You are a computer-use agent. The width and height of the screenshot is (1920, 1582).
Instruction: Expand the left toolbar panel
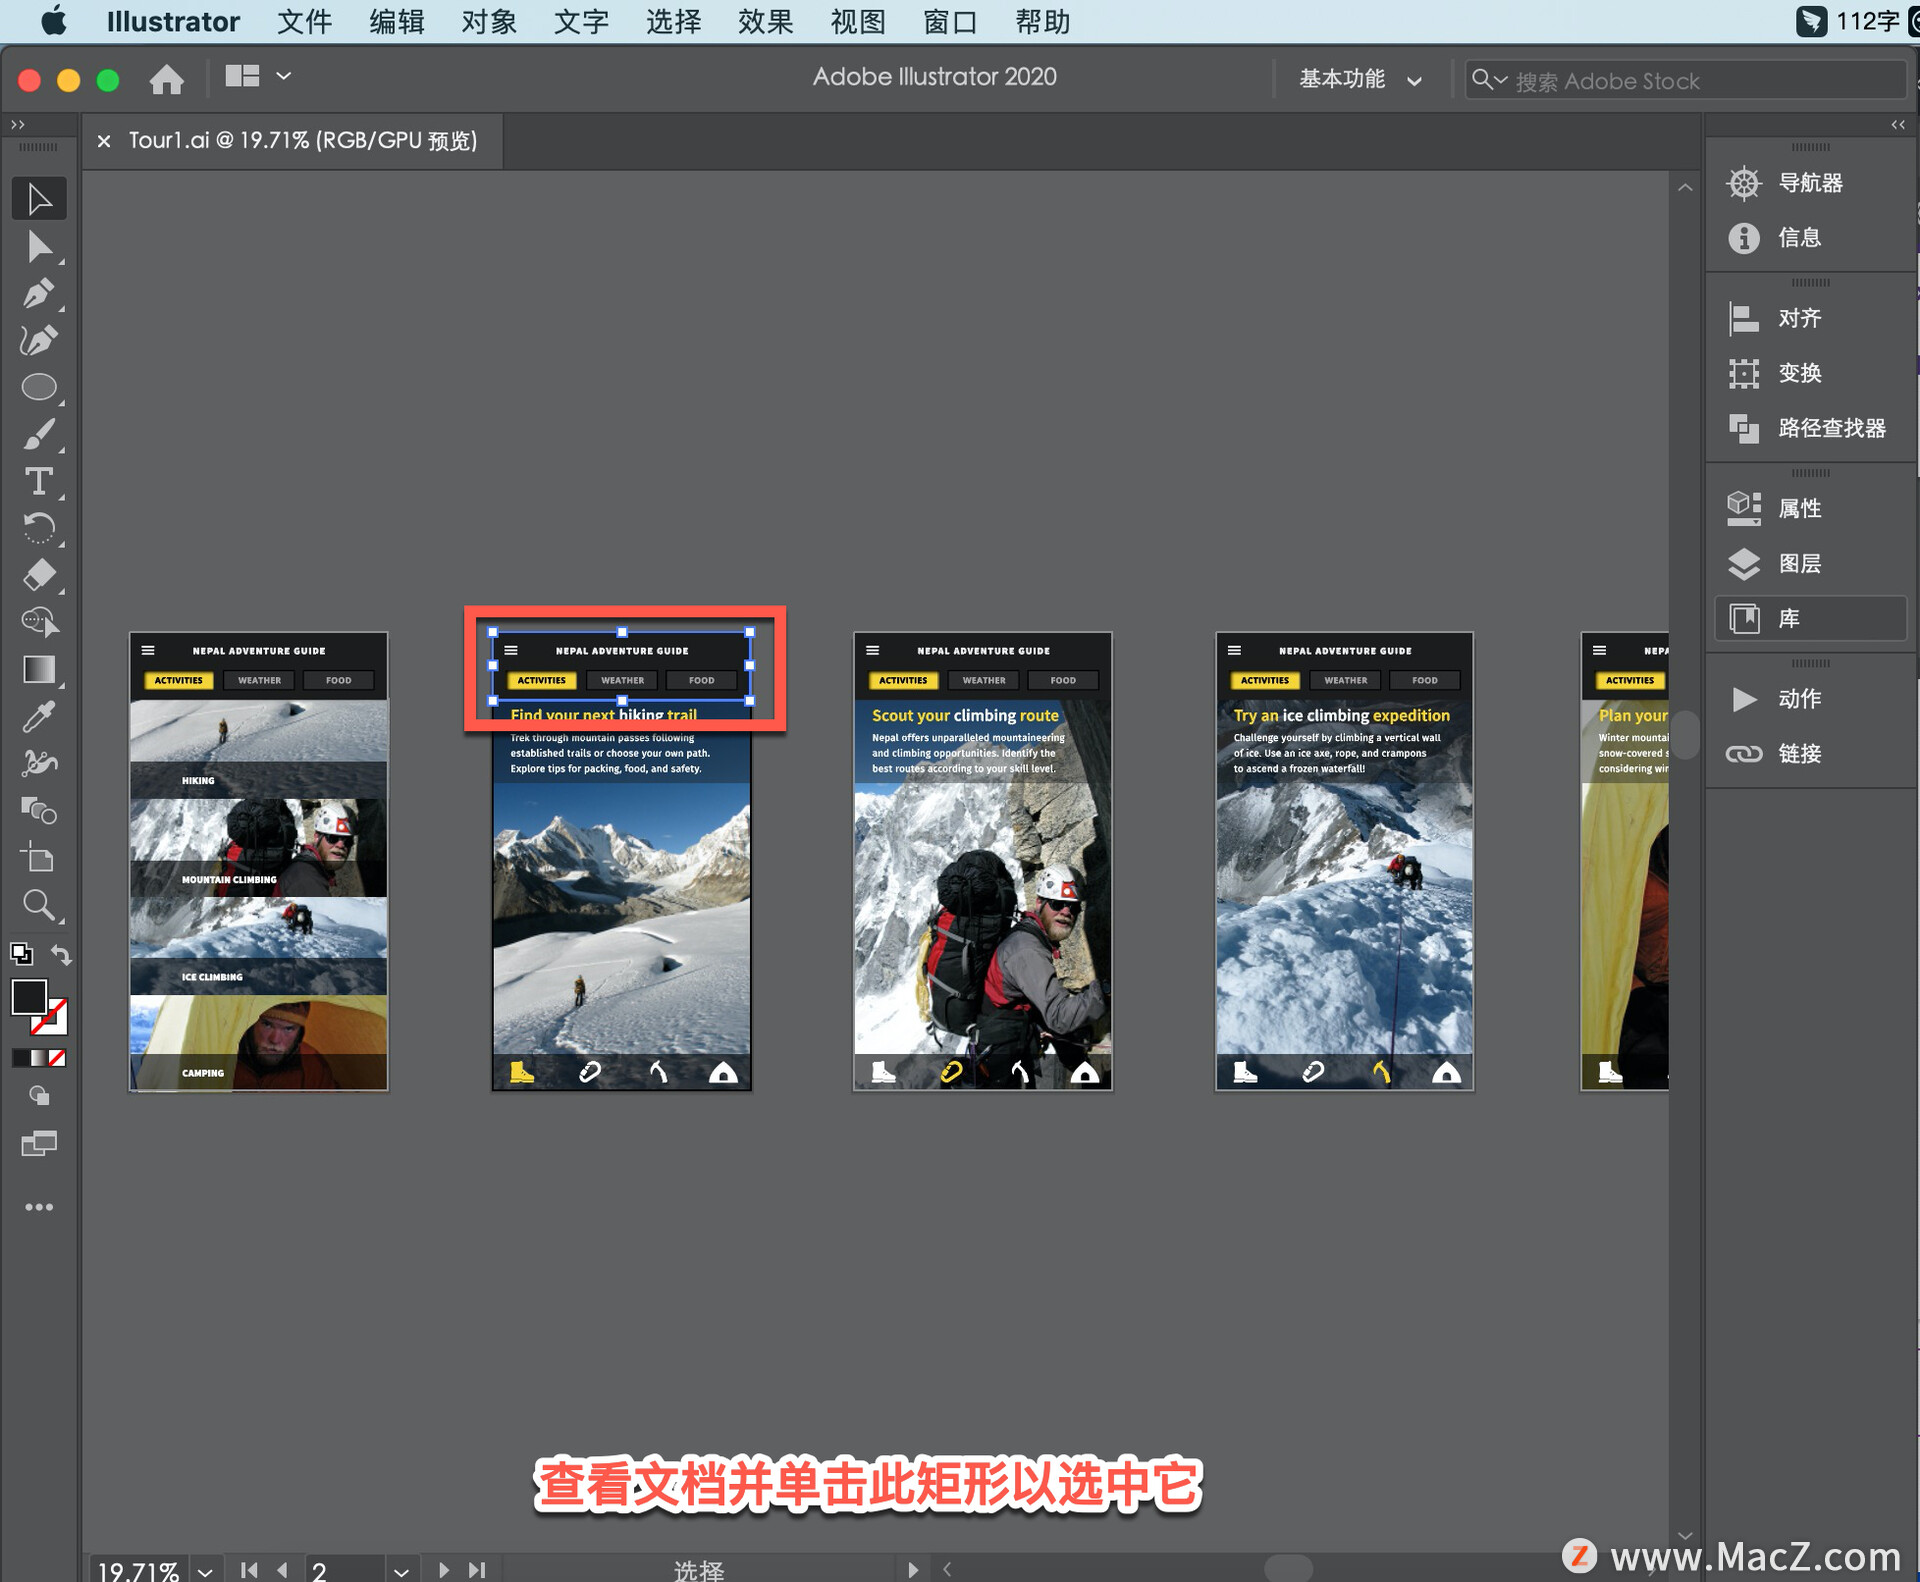tap(17, 125)
